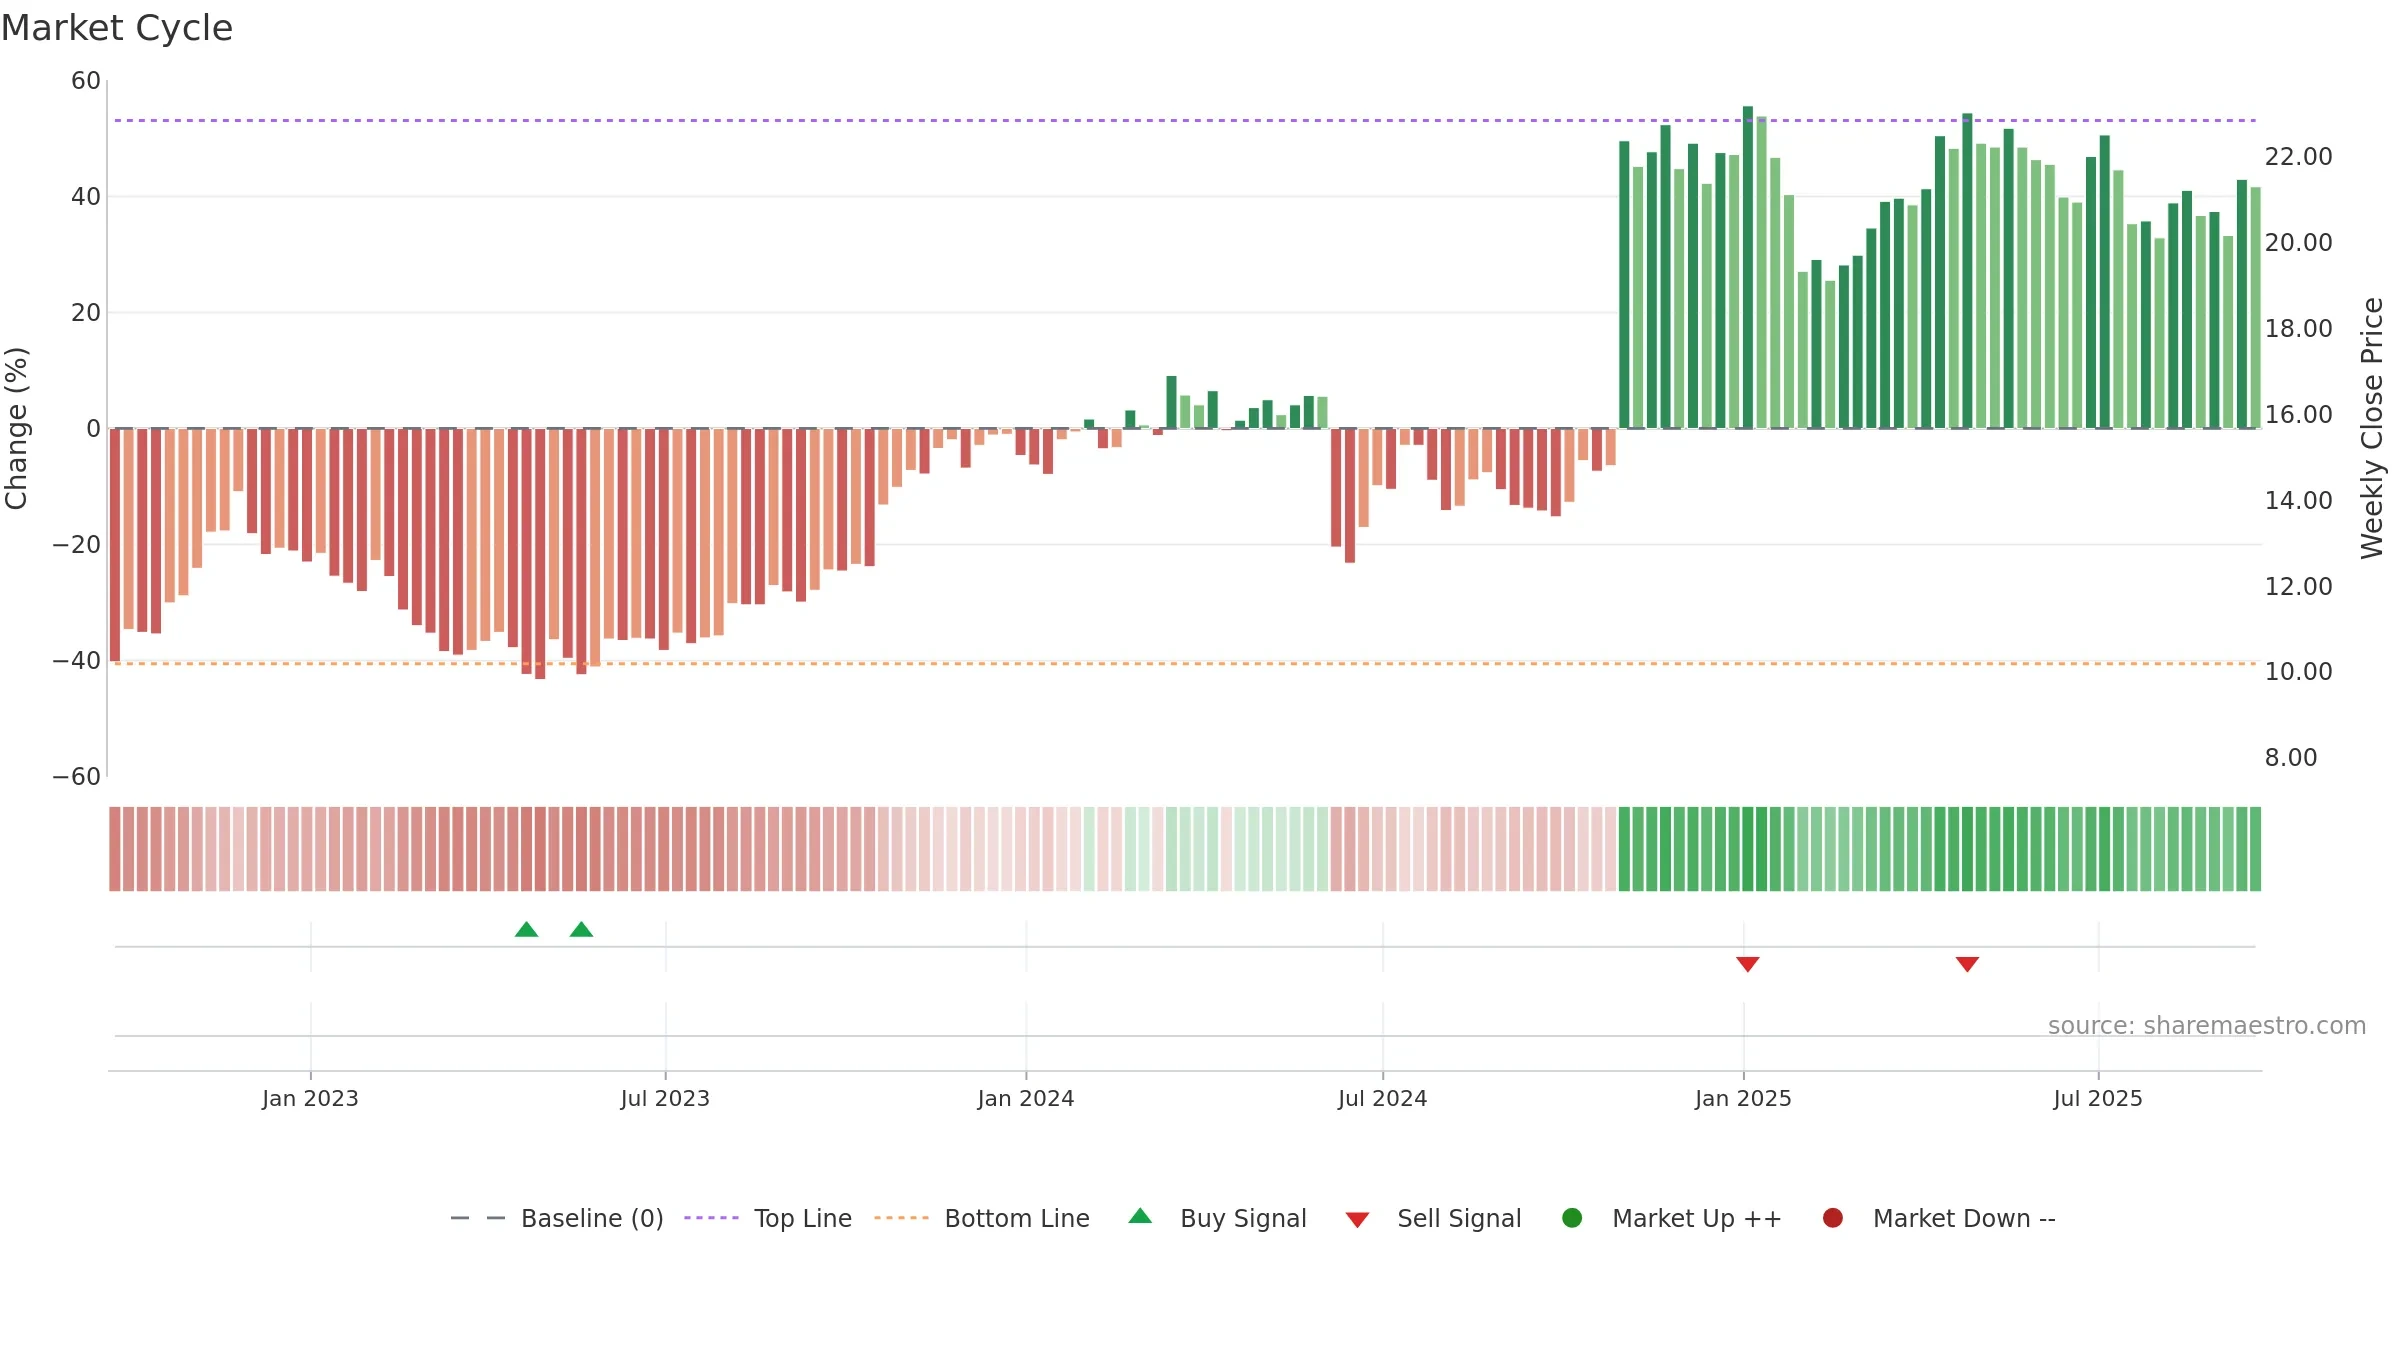Click the Jul 2023 axis label
Viewport: 2400px width, 1350px height.
point(665,1099)
